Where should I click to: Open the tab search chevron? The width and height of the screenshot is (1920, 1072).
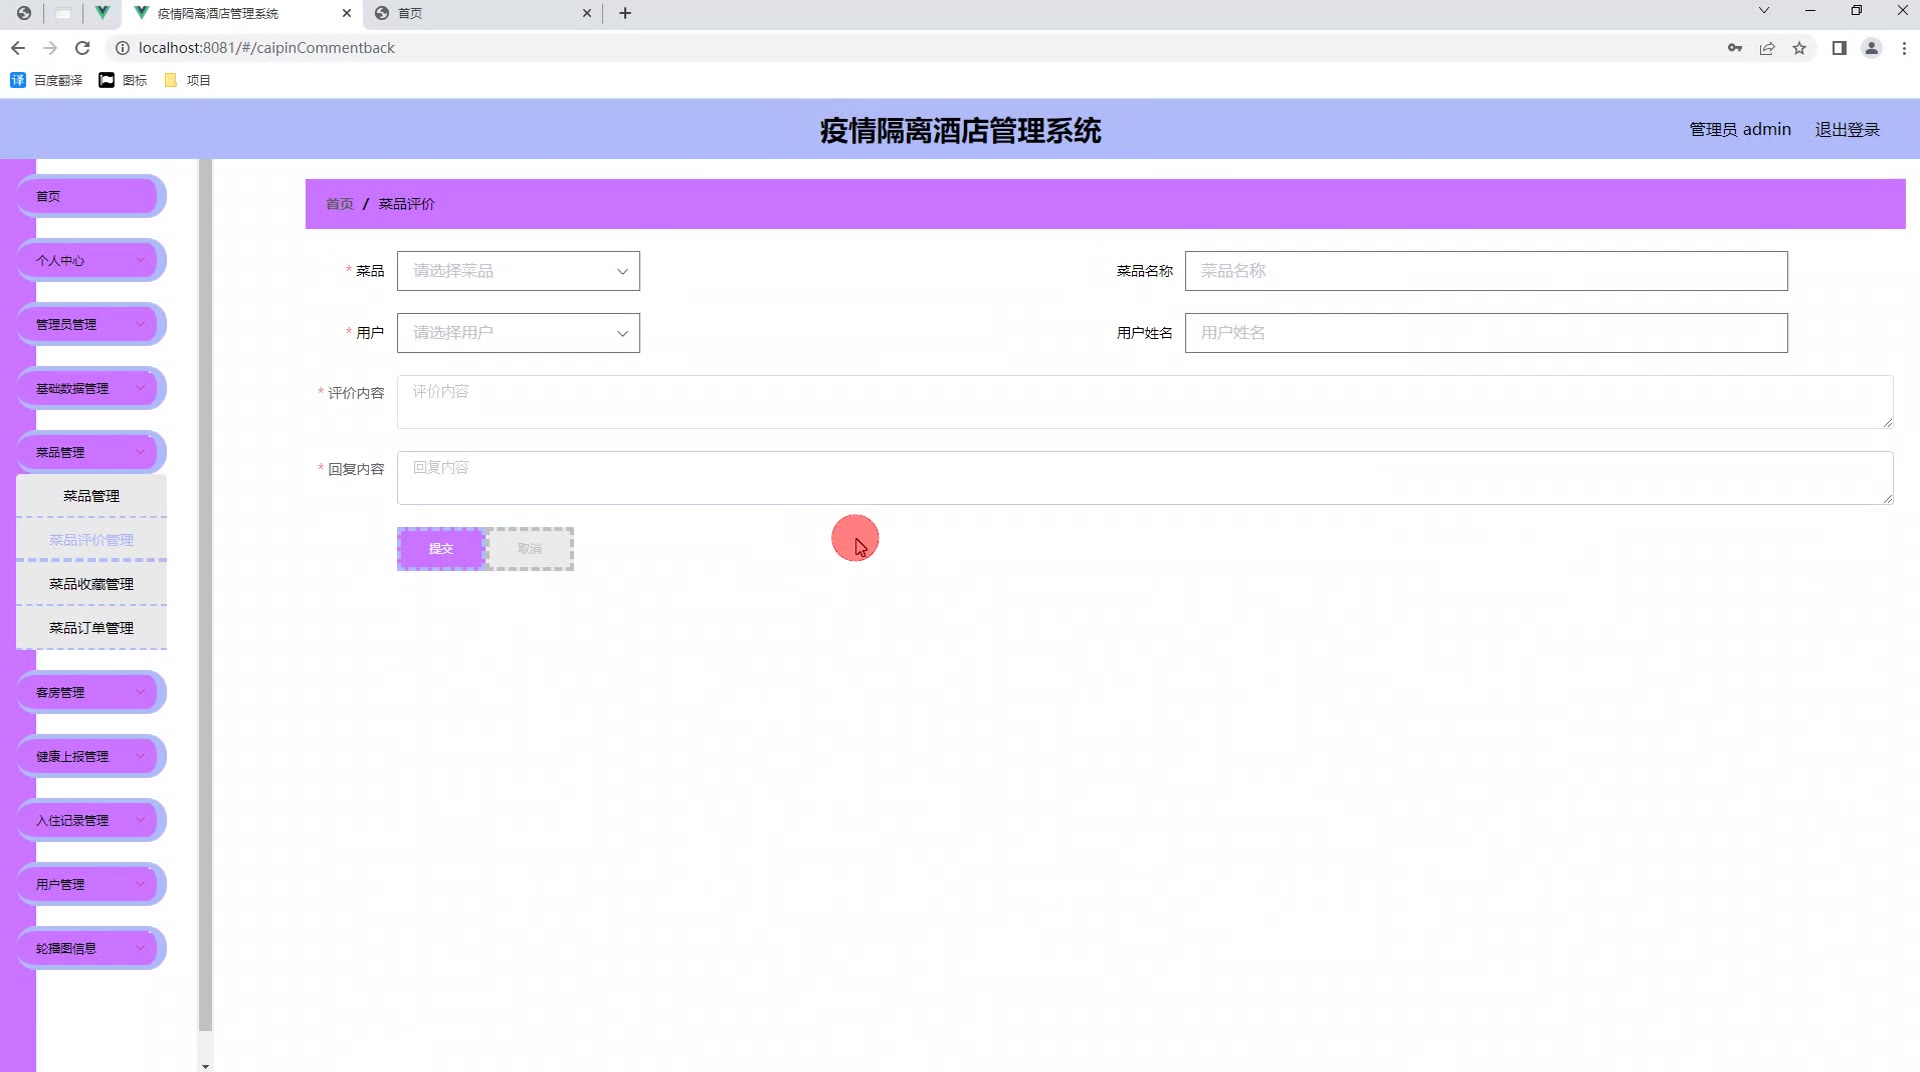click(1764, 11)
